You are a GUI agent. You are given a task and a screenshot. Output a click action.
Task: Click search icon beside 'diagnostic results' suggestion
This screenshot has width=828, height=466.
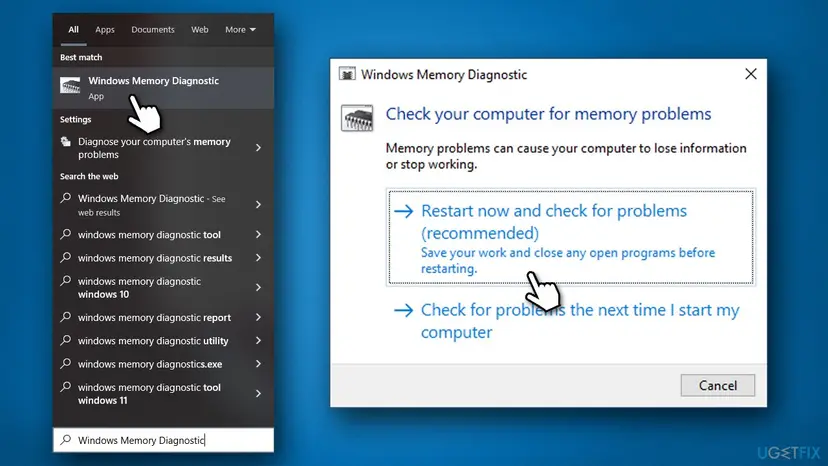point(65,257)
